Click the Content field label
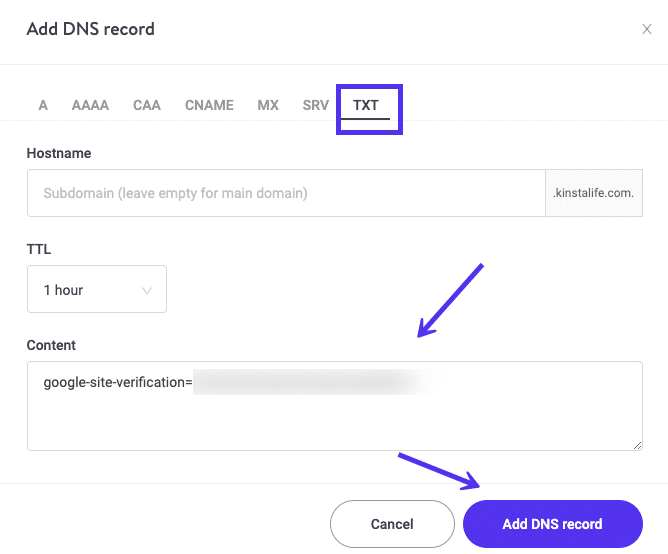 (x=51, y=345)
